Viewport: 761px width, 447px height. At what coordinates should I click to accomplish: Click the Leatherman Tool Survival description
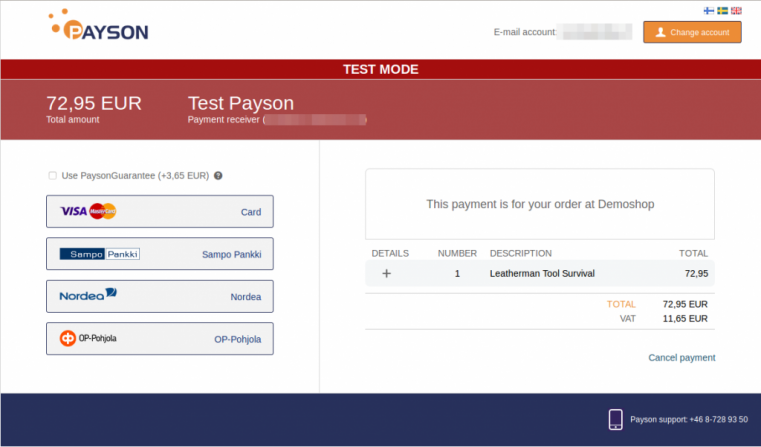(542, 274)
